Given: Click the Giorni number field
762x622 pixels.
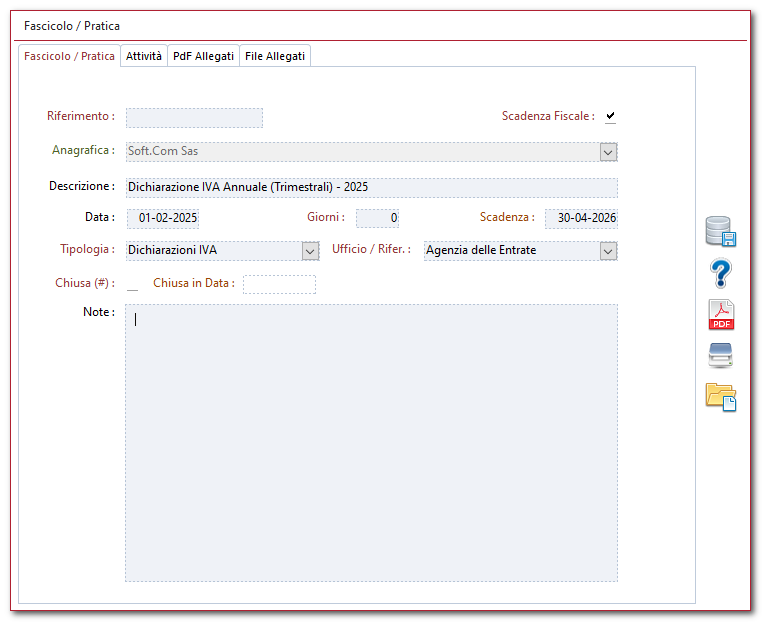Looking at the screenshot, I should click(377, 218).
